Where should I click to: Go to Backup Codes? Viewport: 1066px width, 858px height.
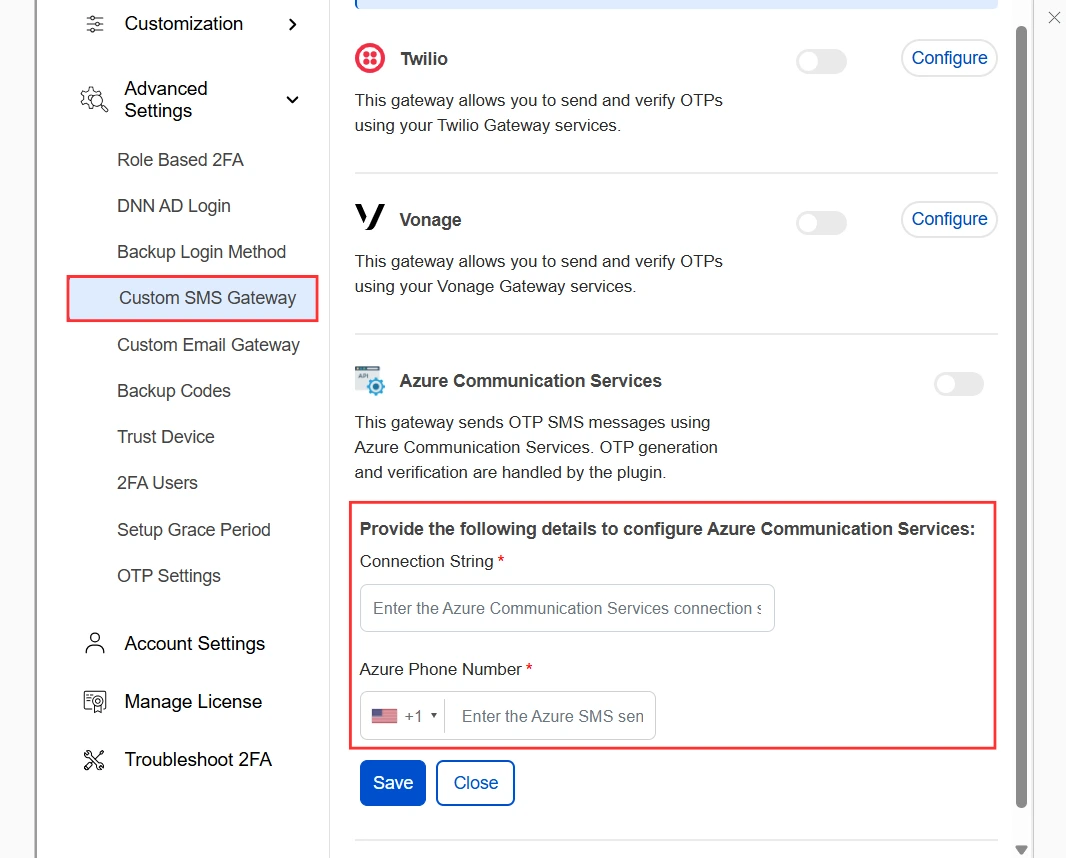173,391
